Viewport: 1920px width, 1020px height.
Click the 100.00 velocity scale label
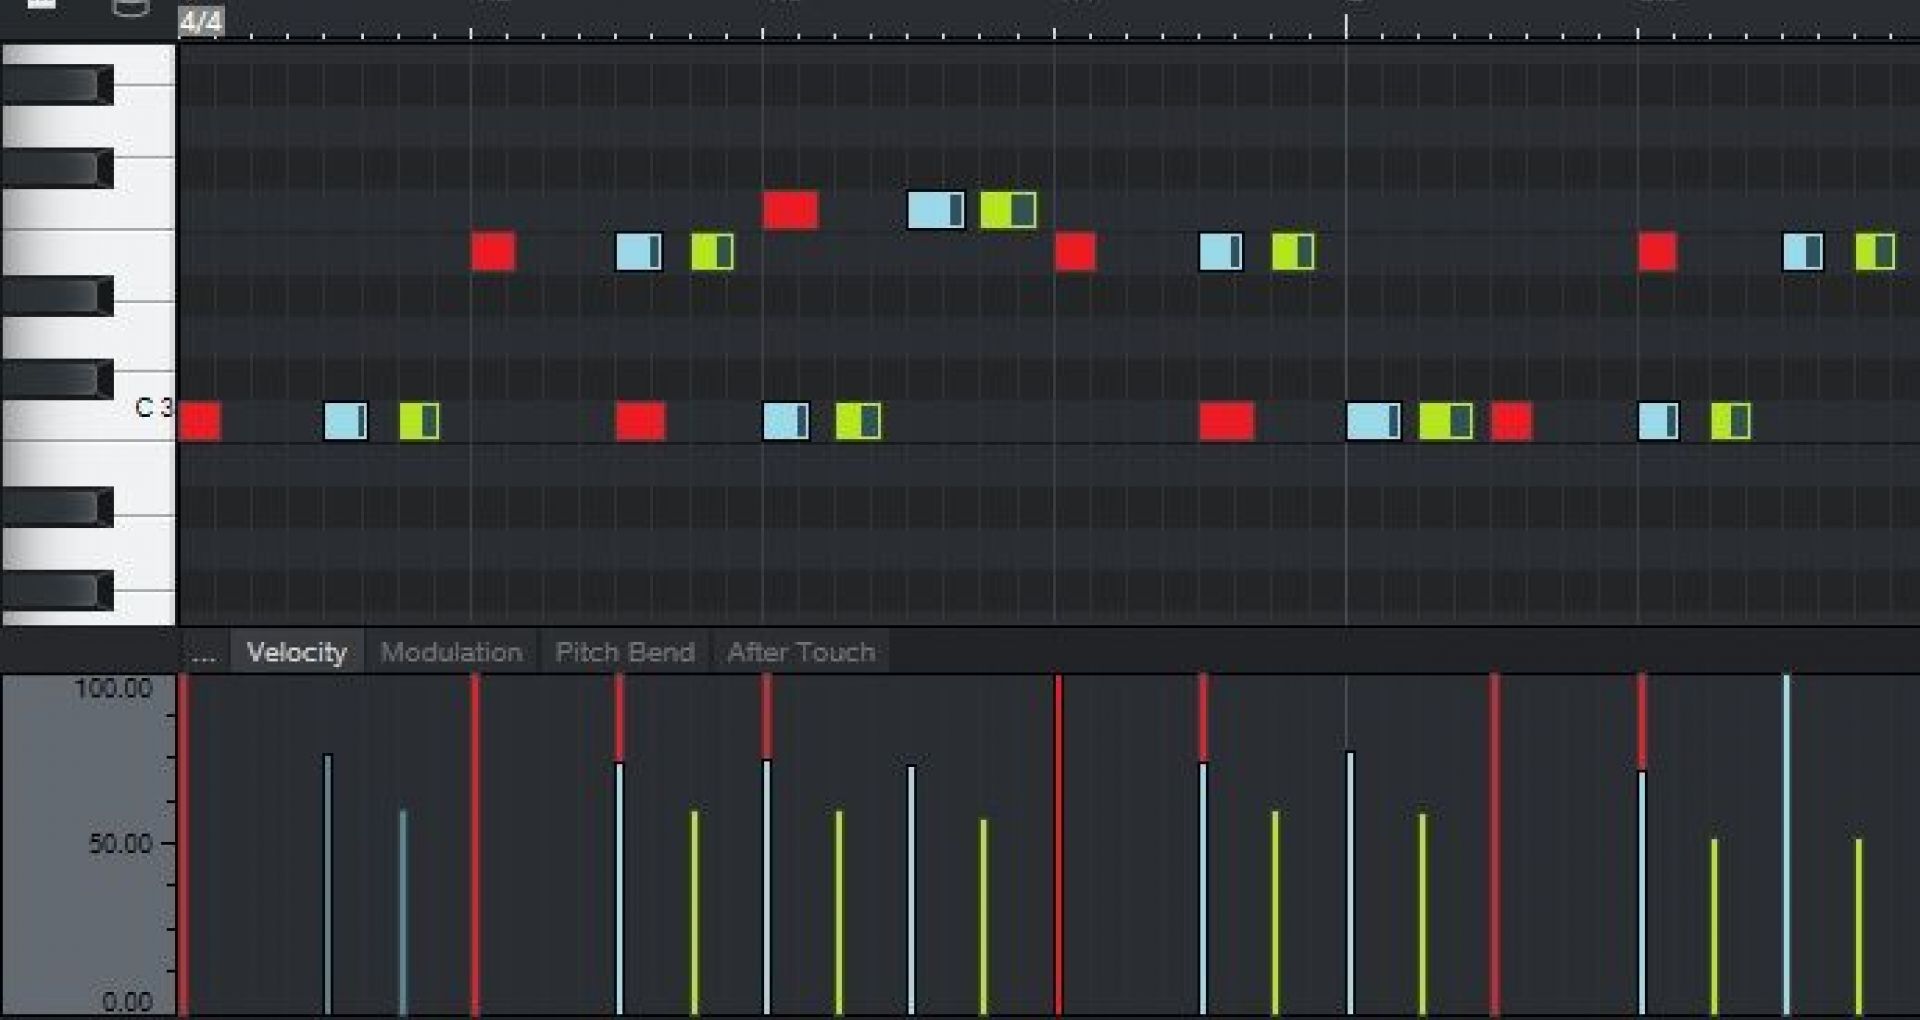tap(113, 688)
